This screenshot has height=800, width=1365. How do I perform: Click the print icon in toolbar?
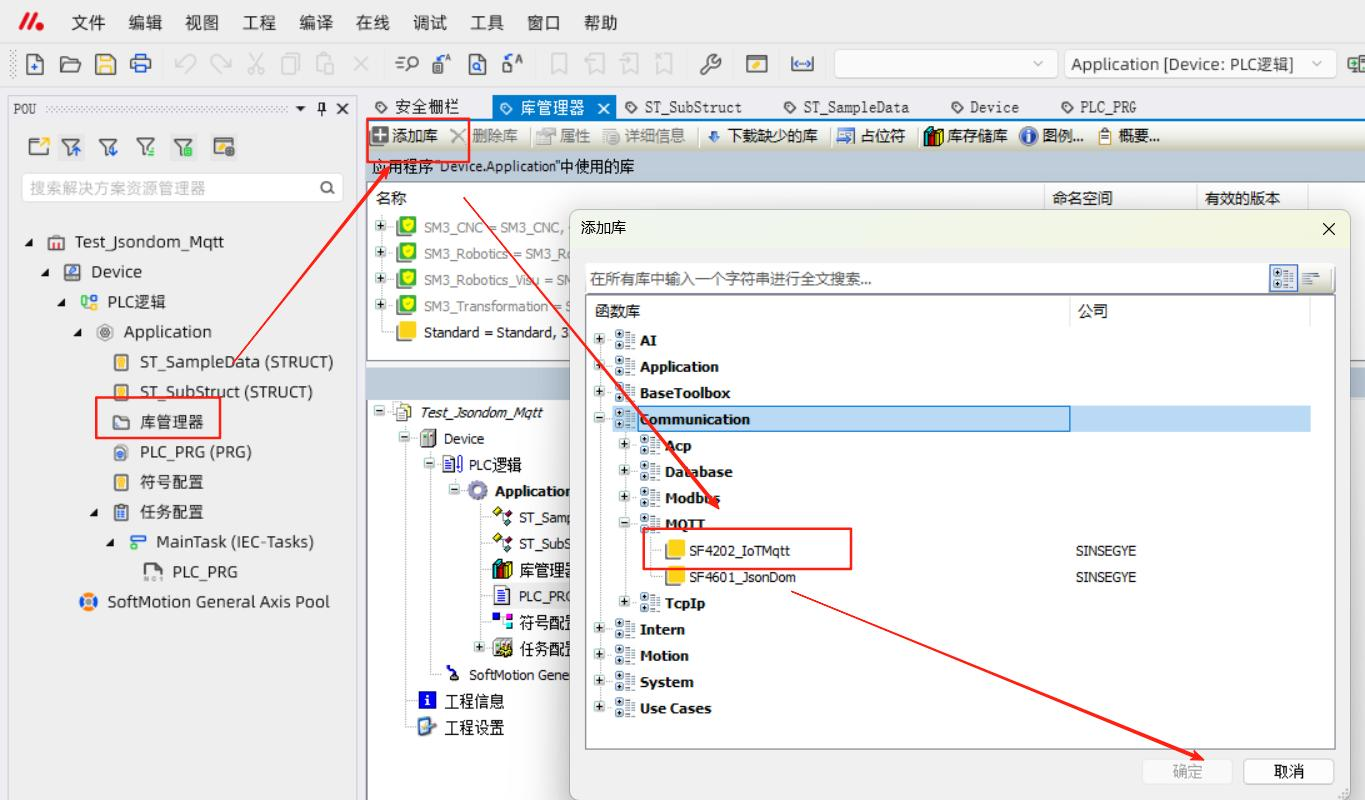tap(141, 64)
